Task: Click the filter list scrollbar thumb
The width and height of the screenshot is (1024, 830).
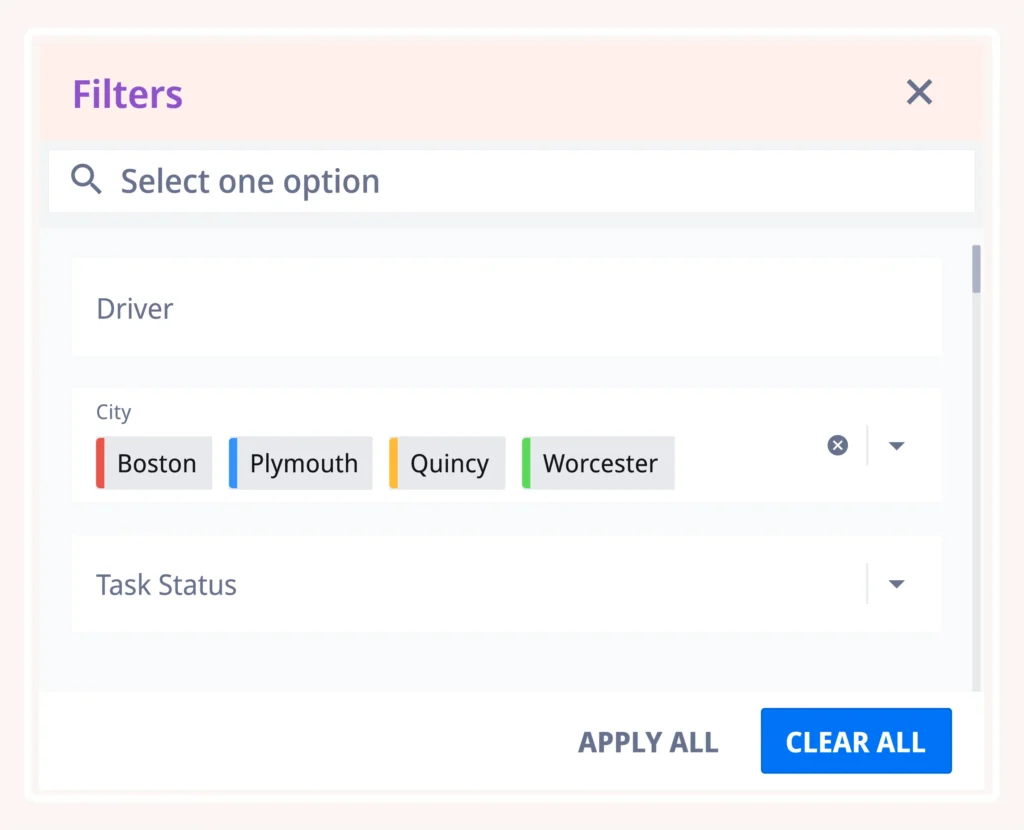Action: point(976,268)
